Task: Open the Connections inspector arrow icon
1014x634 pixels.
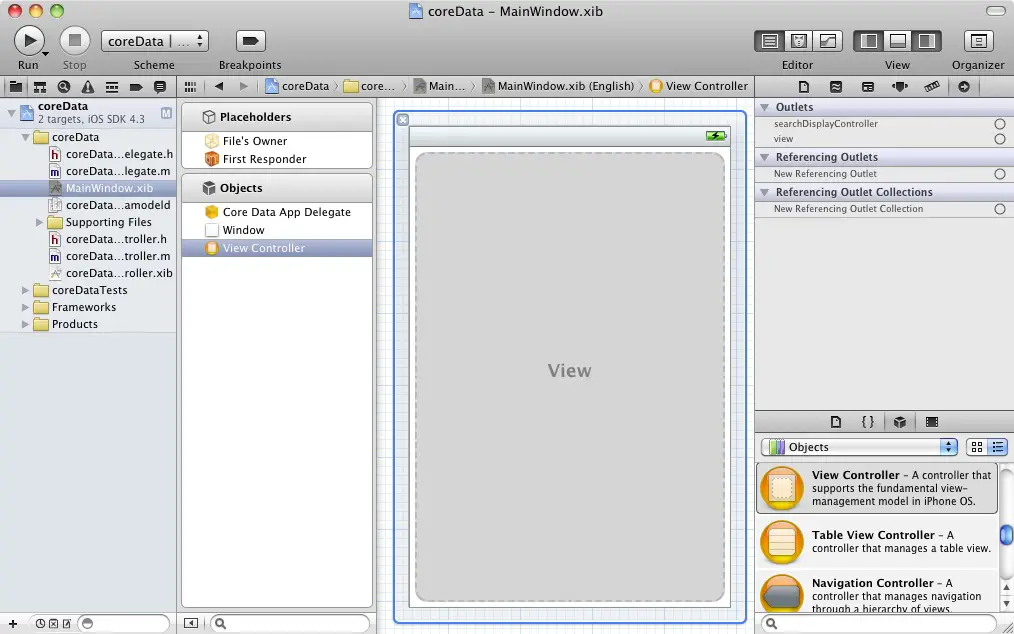Action: pyautogui.click(x=963, y=87)
